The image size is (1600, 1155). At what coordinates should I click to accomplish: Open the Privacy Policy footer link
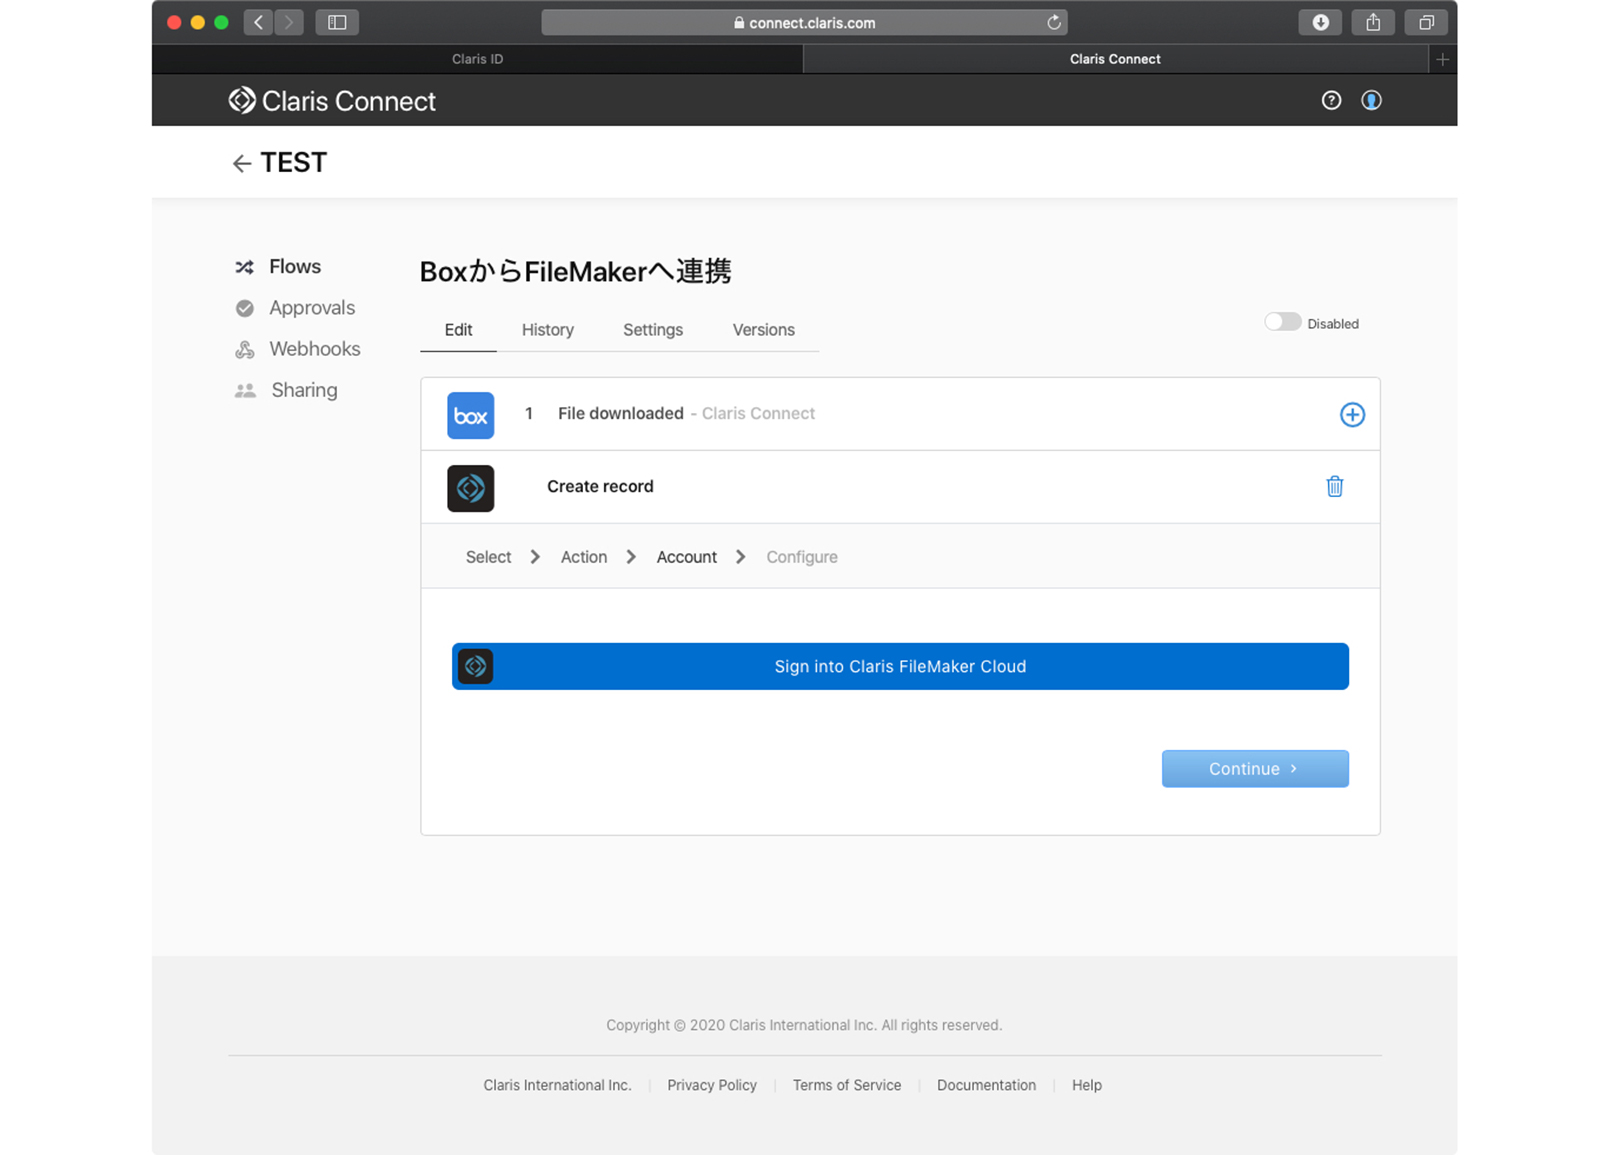point(711,1085)
